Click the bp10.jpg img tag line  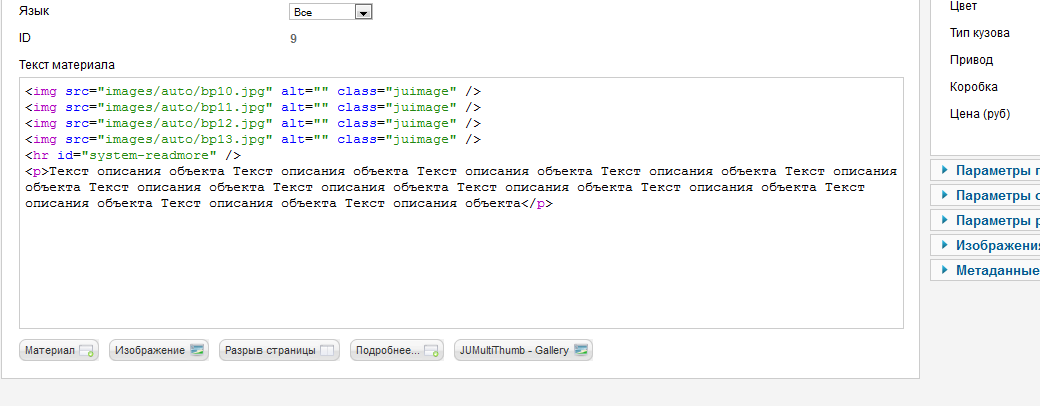[253, 92]
